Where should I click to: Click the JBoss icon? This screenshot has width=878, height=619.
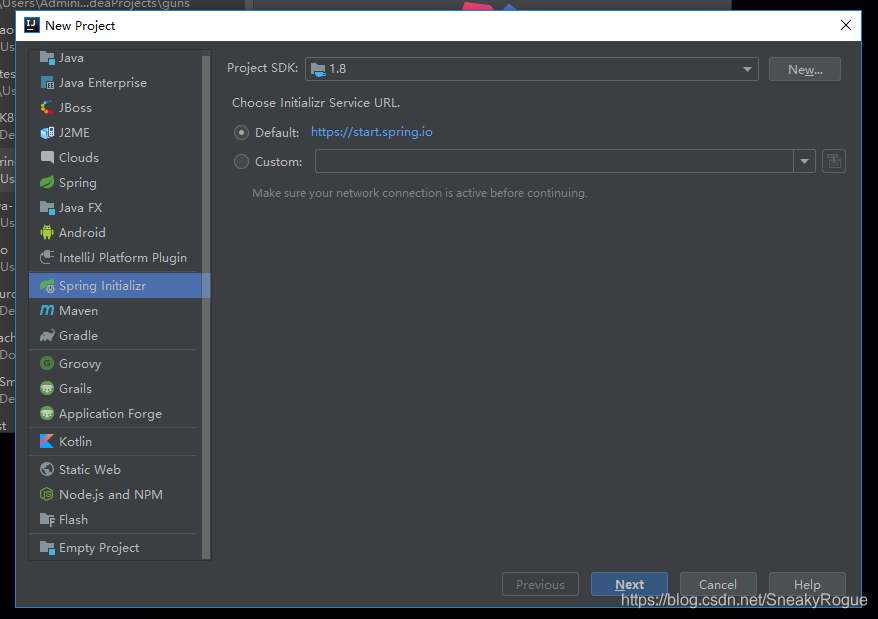pyautogui.click(x=47, y=108)
